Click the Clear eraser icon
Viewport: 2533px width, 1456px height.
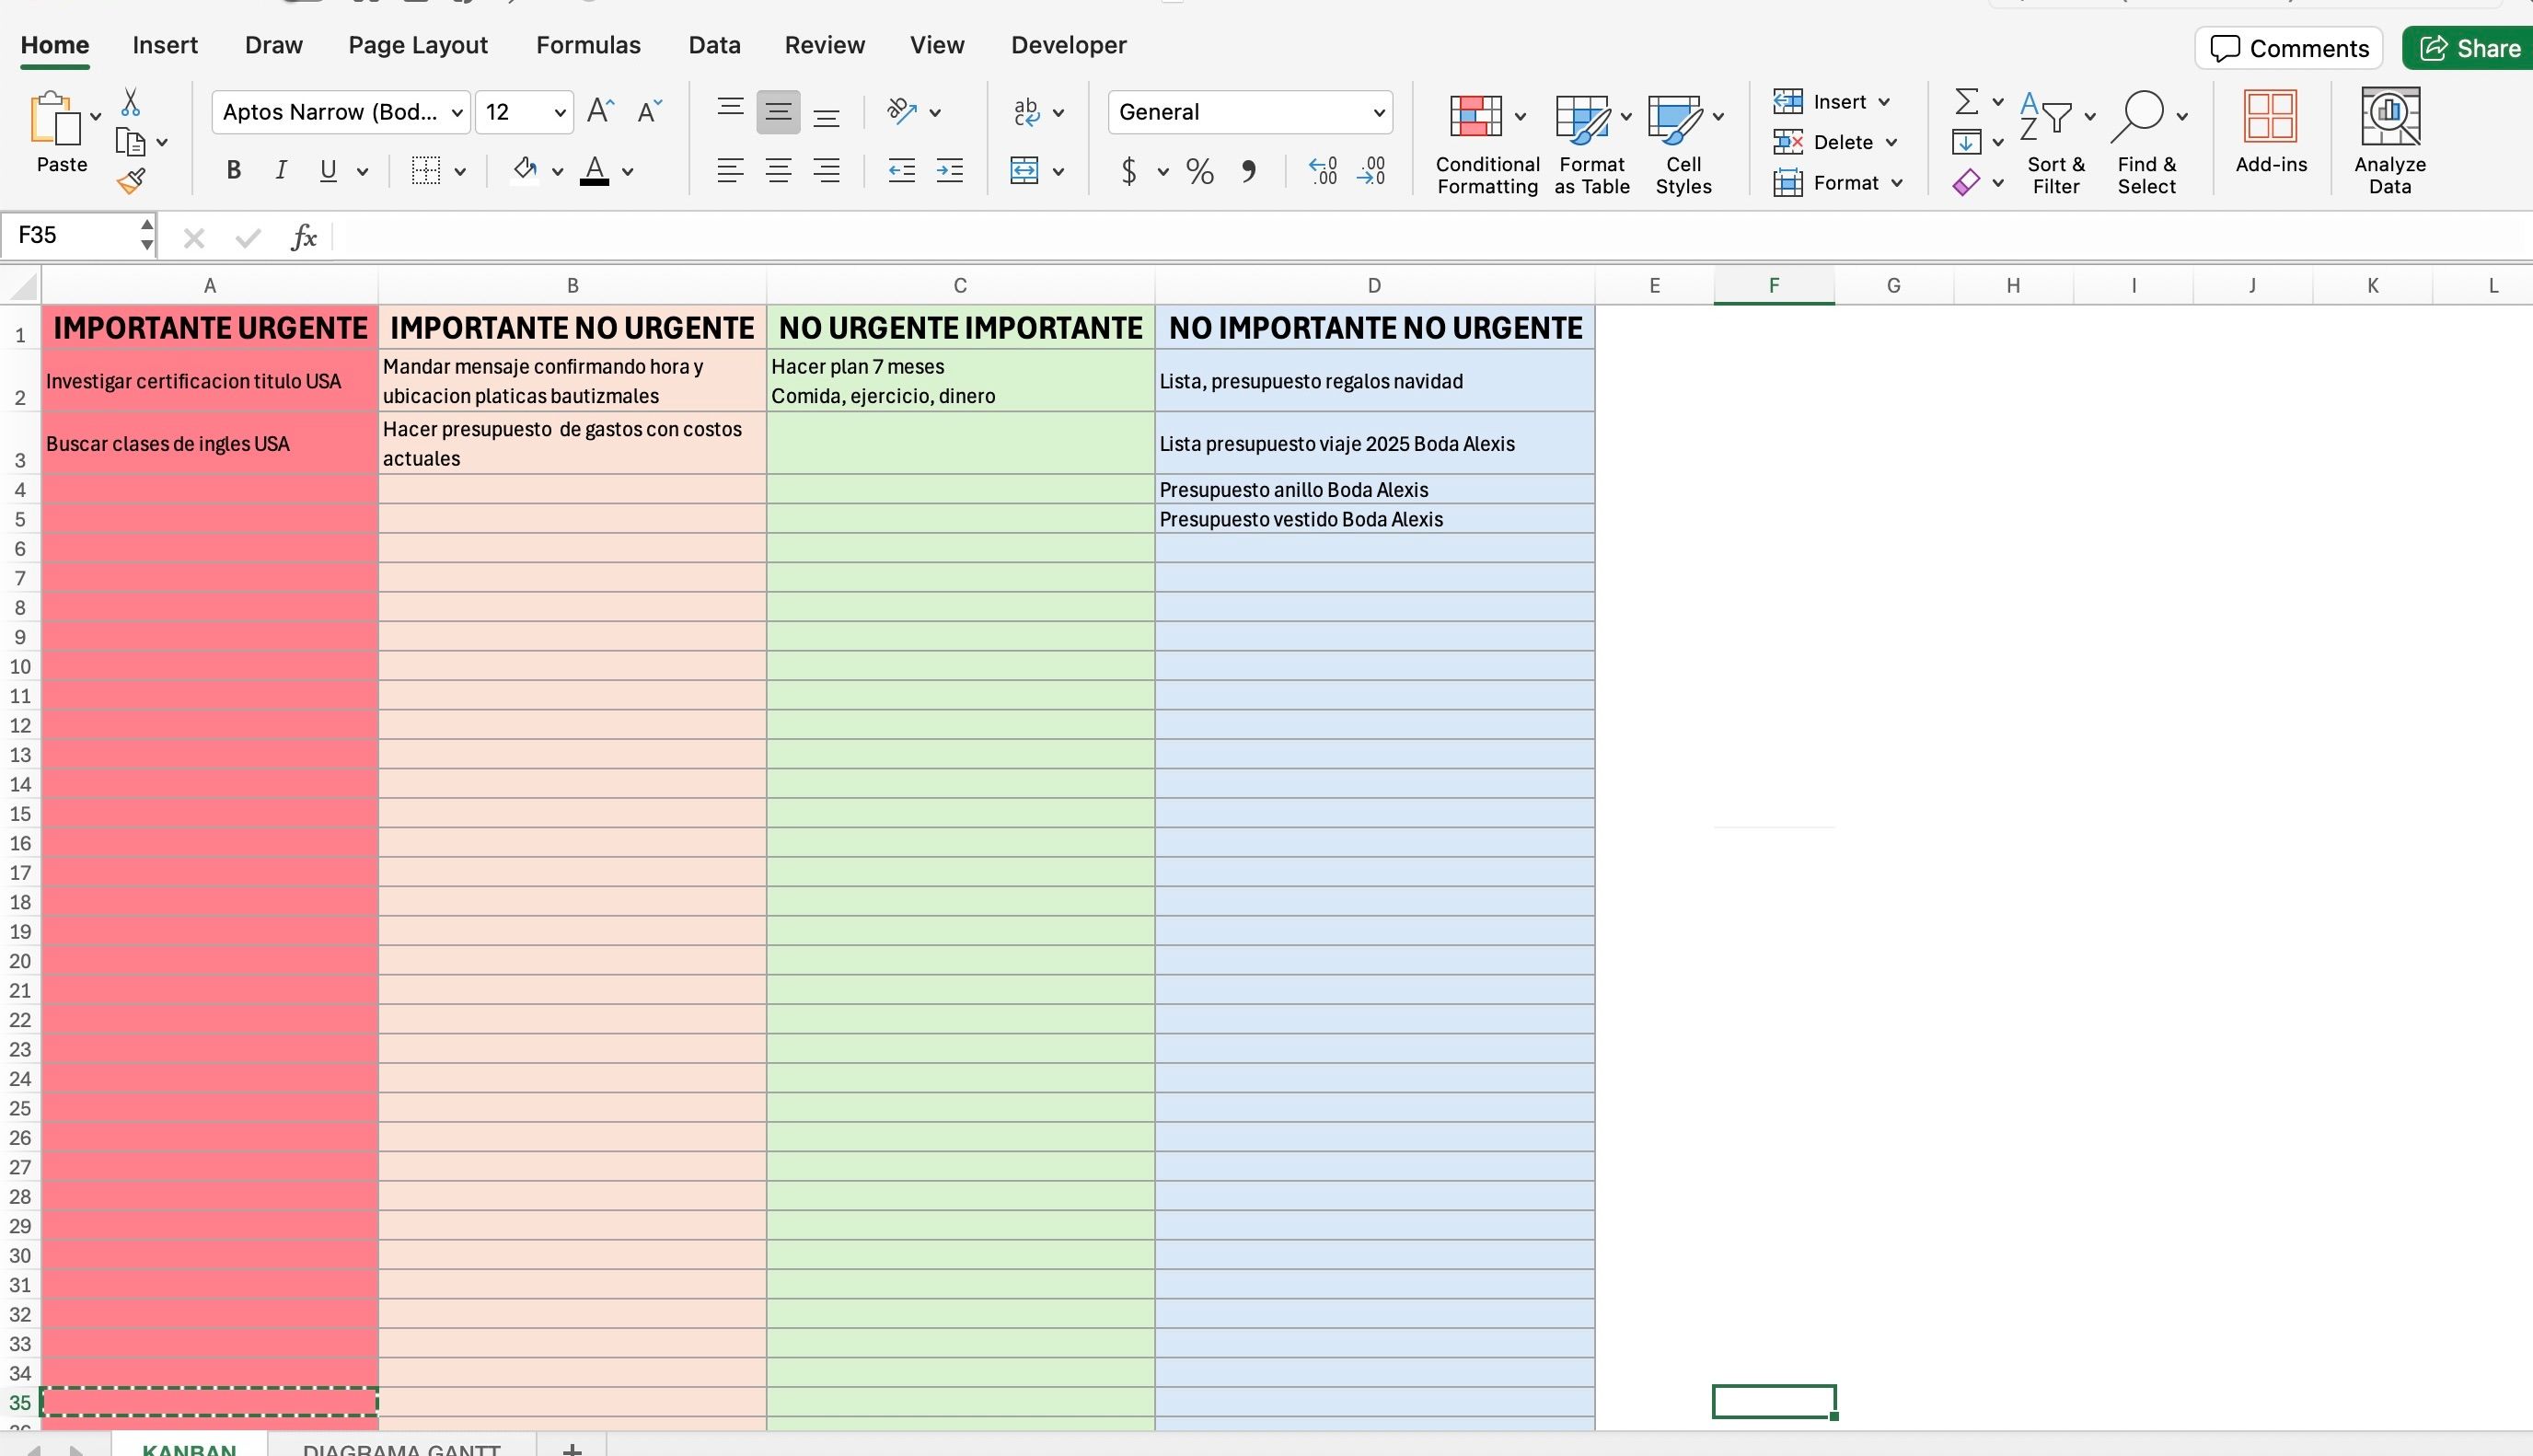[1966, 183]
